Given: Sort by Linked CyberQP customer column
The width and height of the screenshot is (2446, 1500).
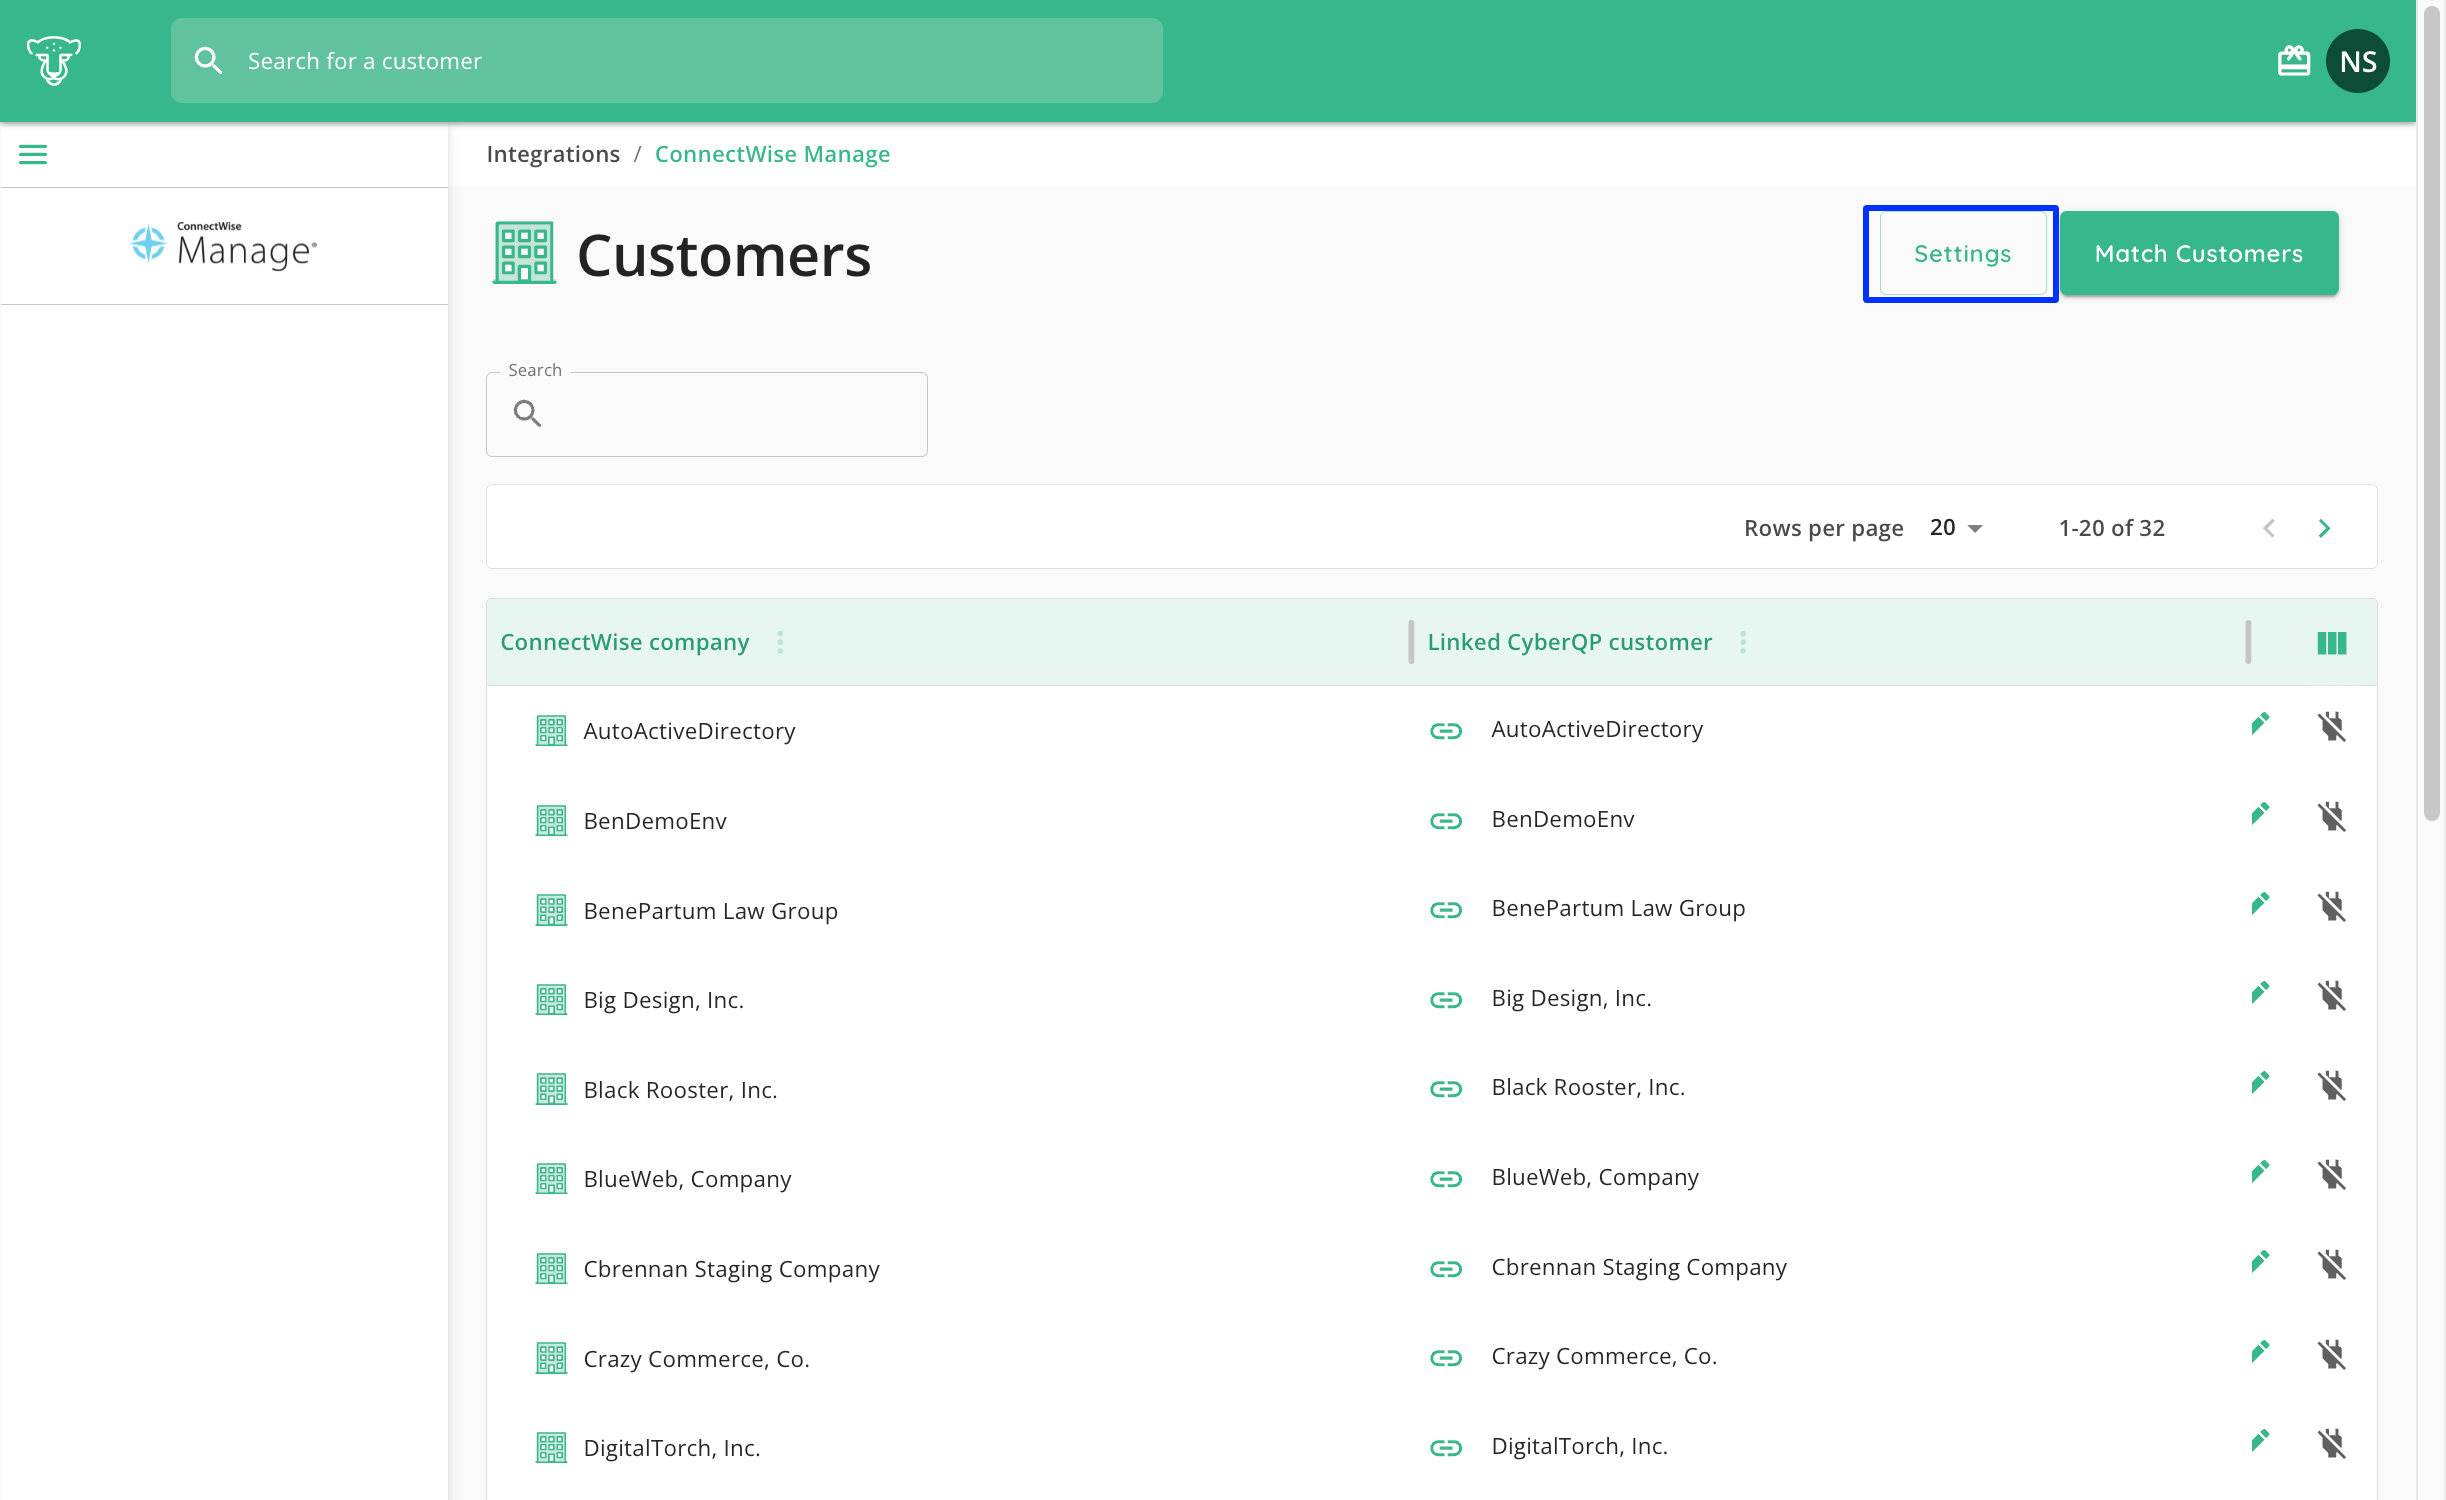Looking at the screenshot, I should (1569, 642).
